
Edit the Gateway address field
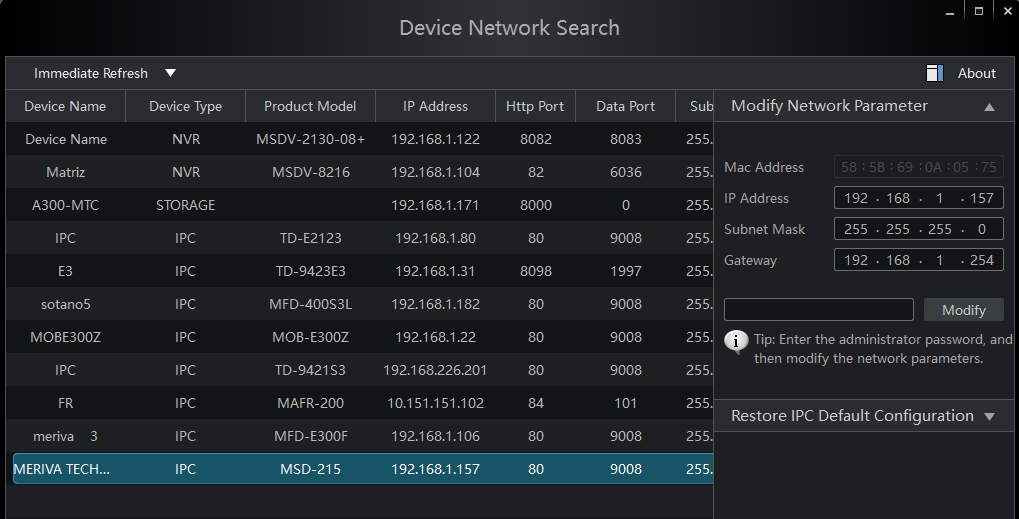(x=918, y=260)
